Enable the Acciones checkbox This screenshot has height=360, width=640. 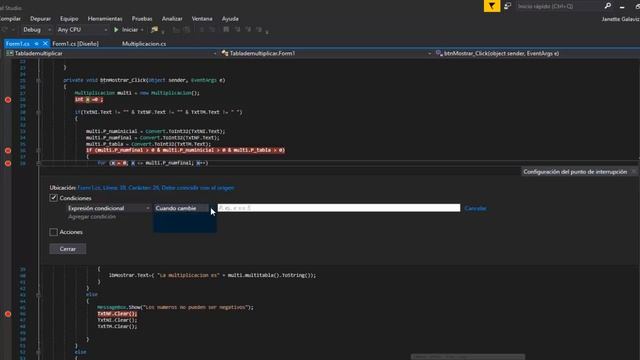tap(53, 232)
